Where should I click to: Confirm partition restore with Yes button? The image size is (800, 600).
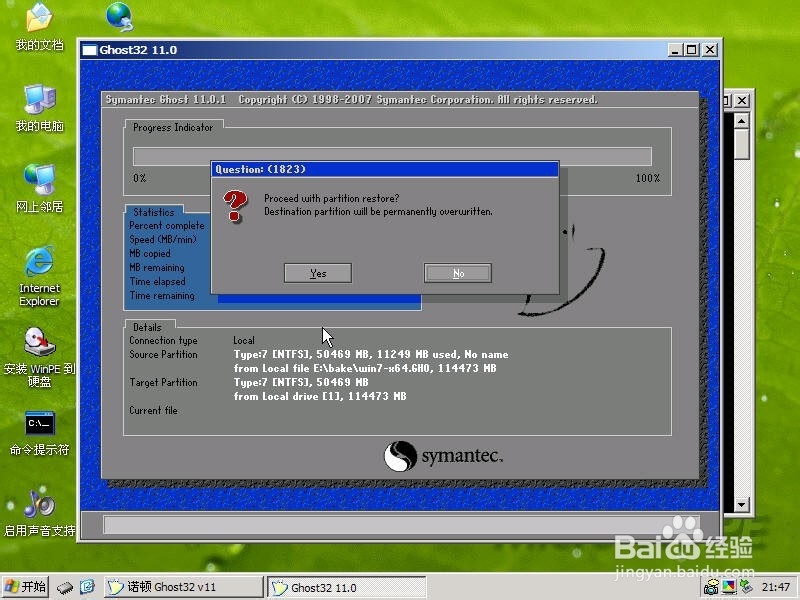point(317,273)
